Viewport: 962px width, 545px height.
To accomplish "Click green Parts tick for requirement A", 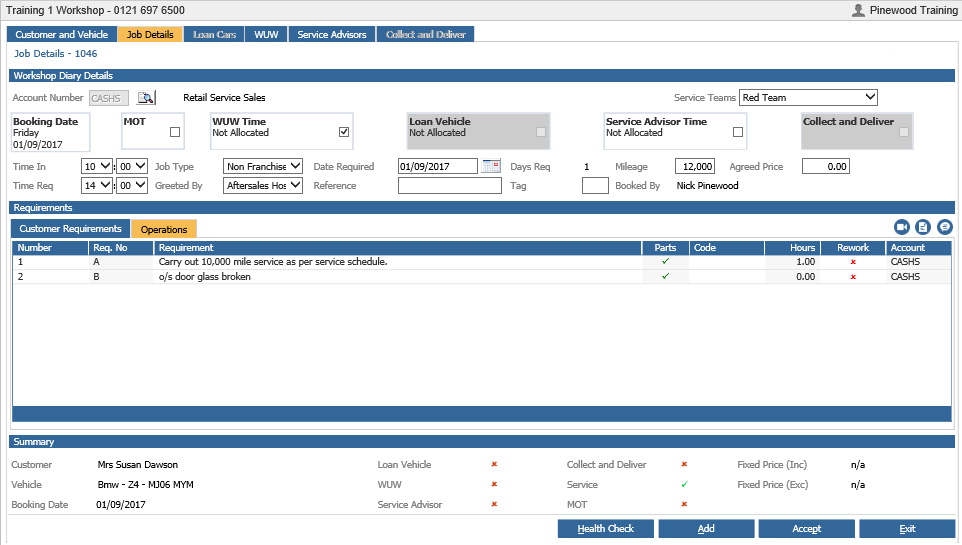I will point(666,261).
